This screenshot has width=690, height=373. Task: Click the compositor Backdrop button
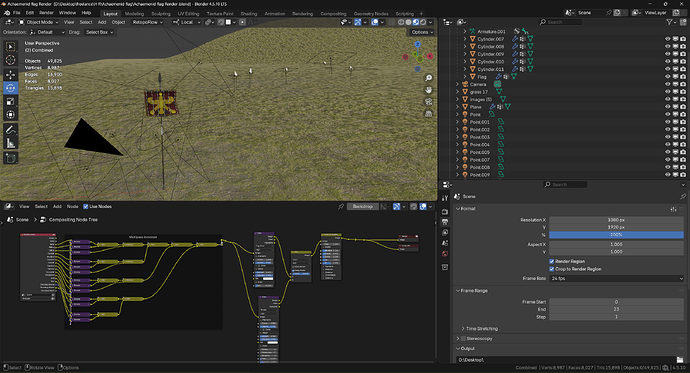point(363,206)
